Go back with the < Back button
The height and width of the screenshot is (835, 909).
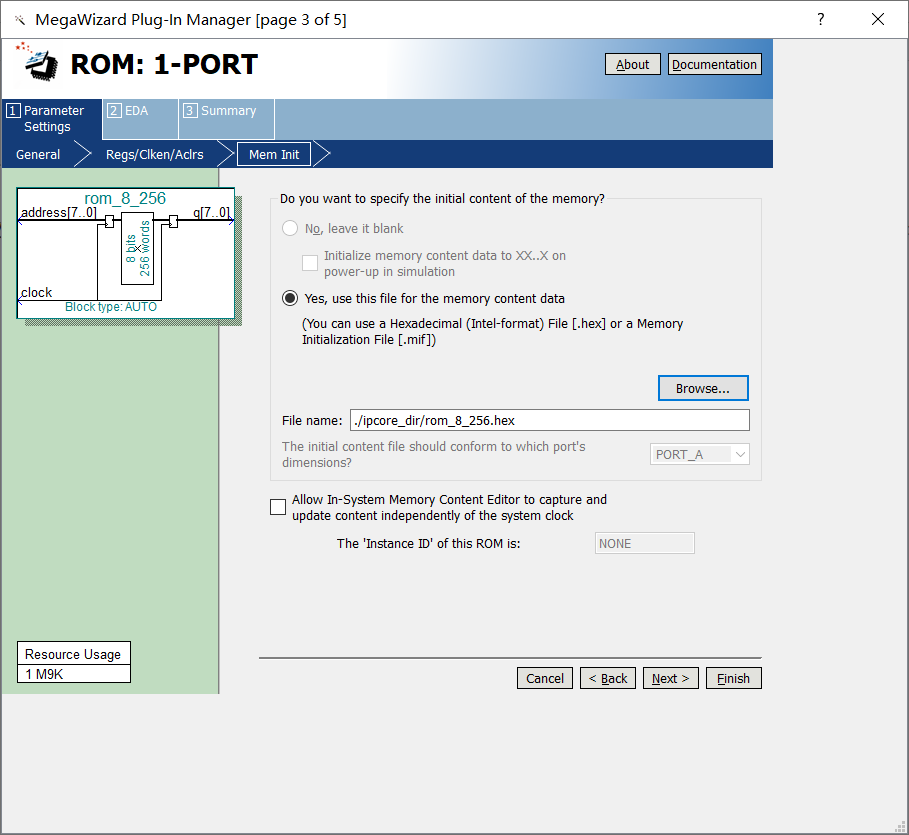point(608,678)
